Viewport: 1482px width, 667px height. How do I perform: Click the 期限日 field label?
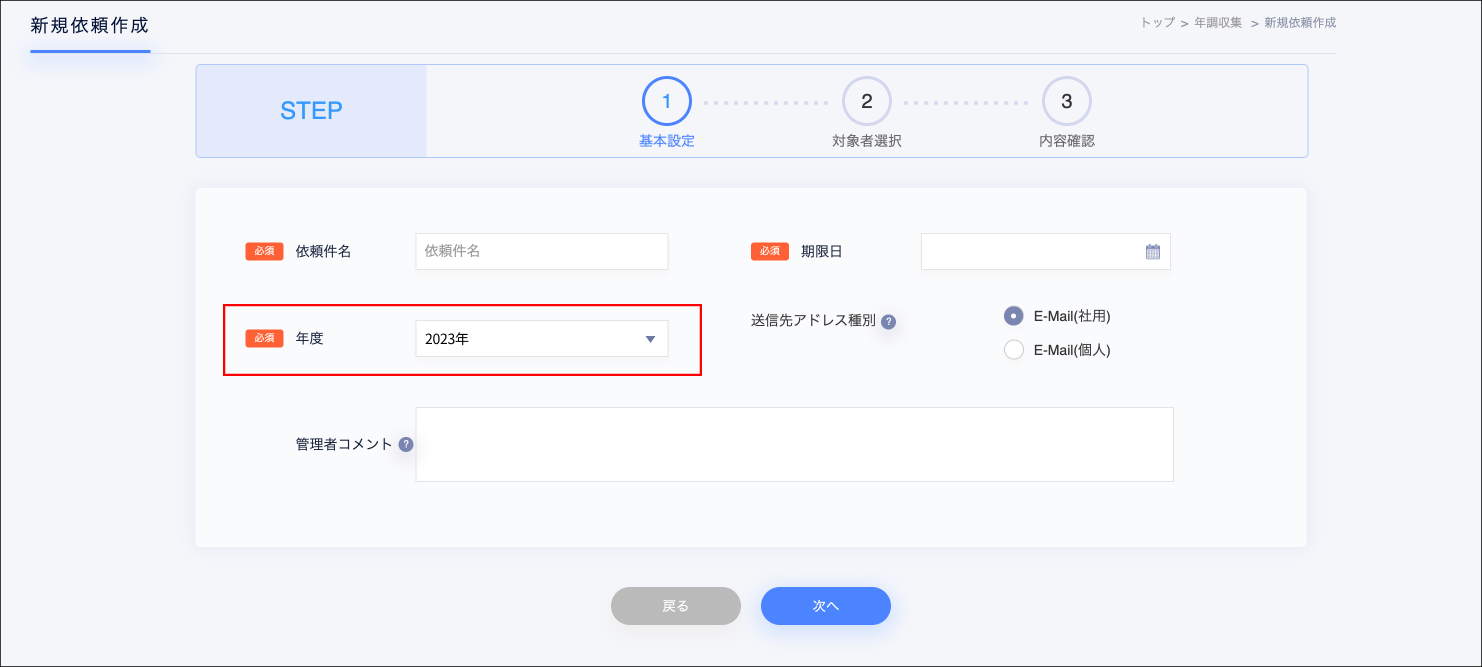822,252
